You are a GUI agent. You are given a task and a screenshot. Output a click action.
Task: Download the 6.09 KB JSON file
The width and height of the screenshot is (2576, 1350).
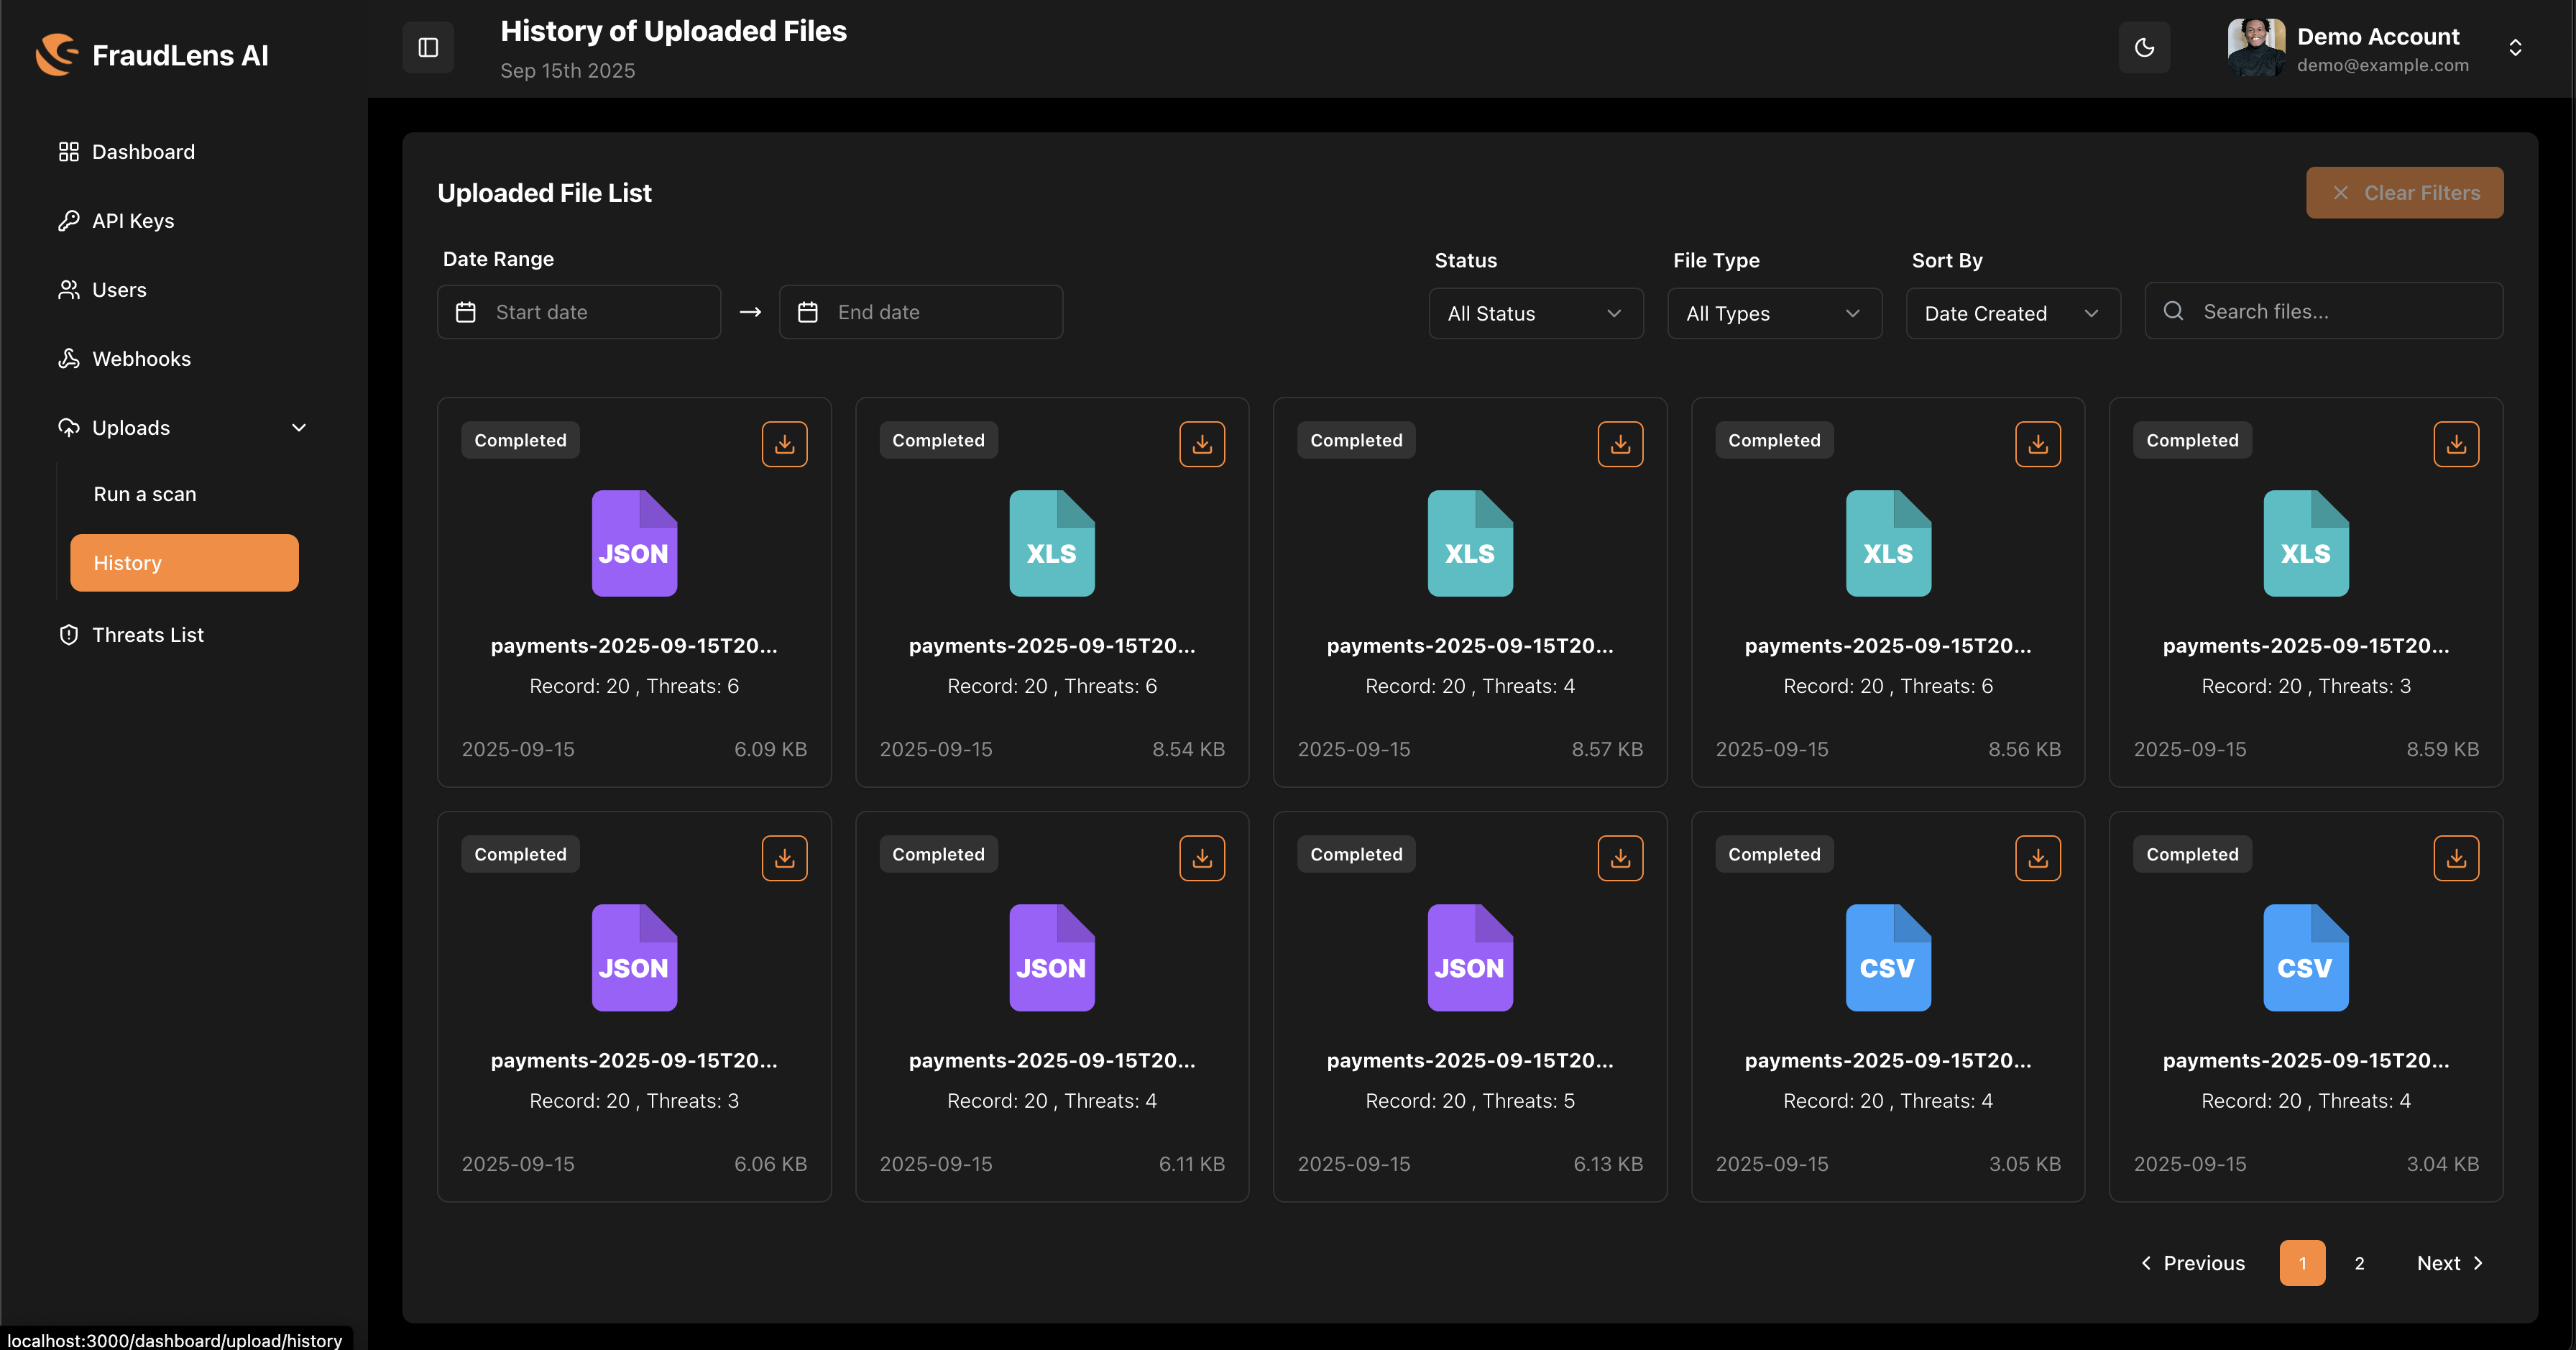784,444
